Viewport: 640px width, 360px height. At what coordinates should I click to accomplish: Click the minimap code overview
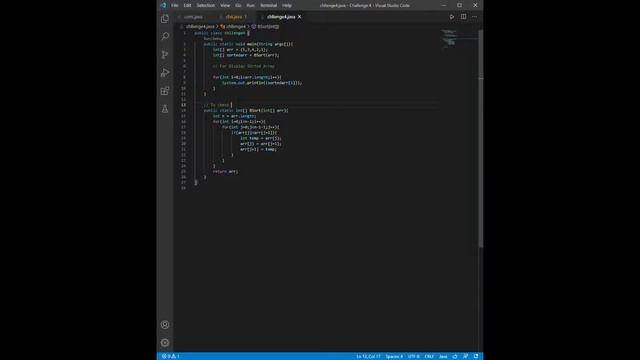pos(459,40)
